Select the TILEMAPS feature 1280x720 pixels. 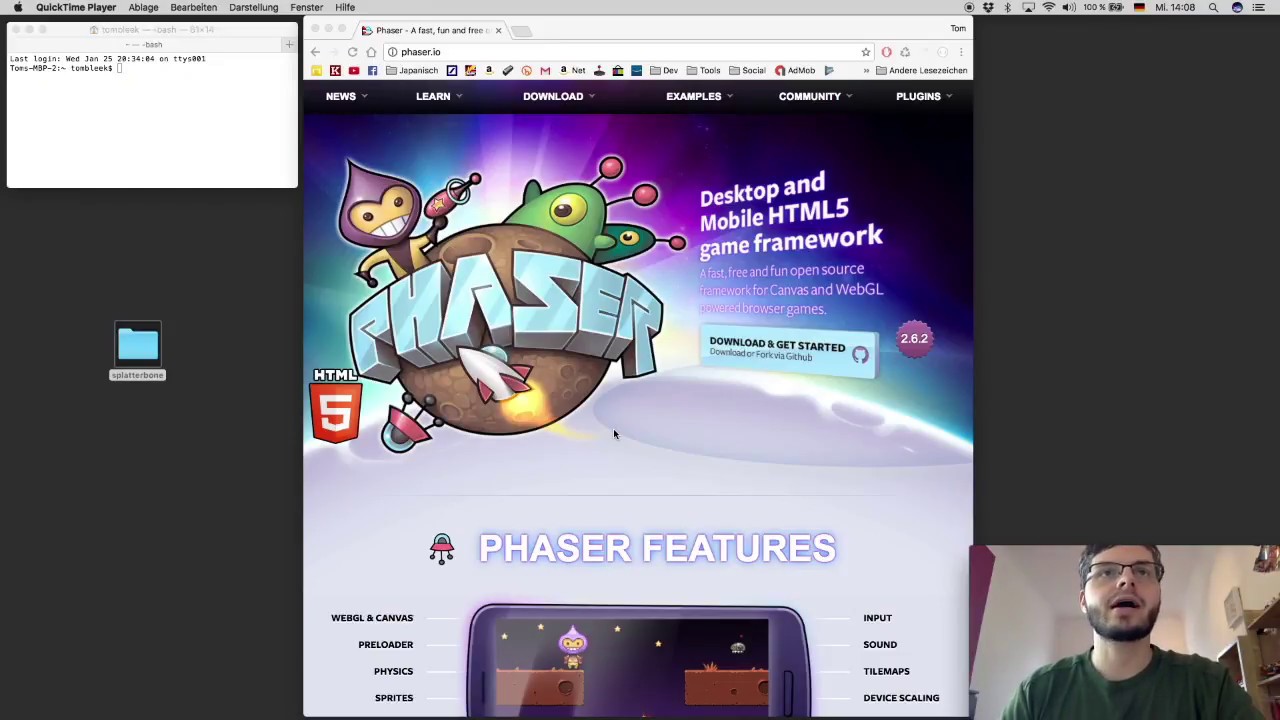(x=886, y=671)
